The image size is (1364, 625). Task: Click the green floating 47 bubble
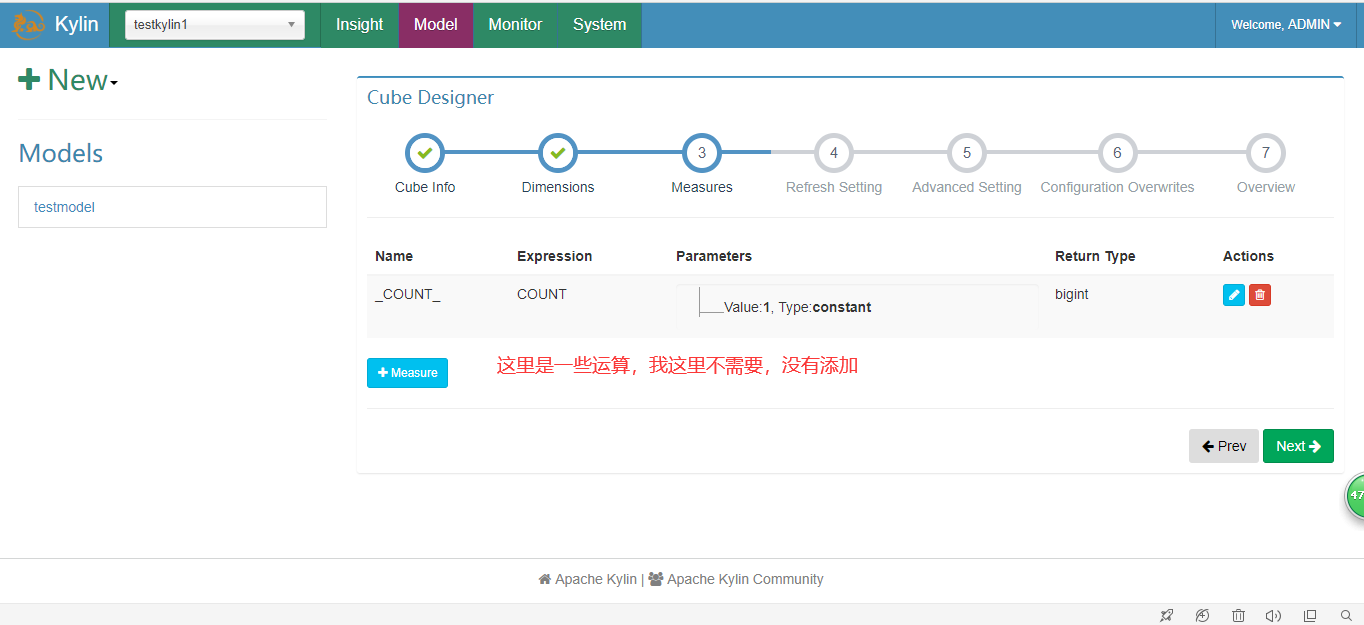point(1355,496)
